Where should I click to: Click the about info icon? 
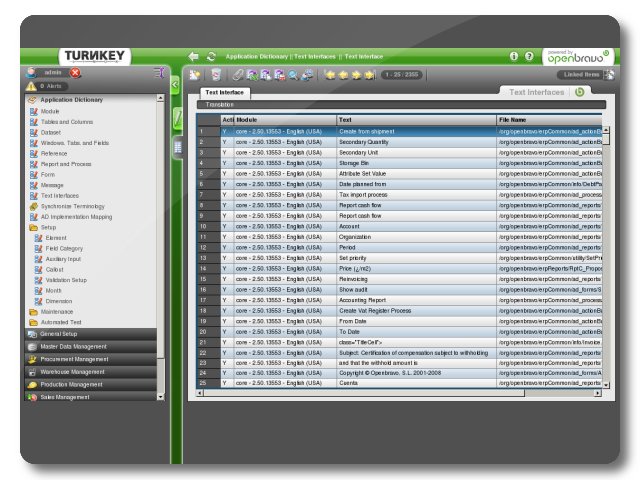point(515,57)
